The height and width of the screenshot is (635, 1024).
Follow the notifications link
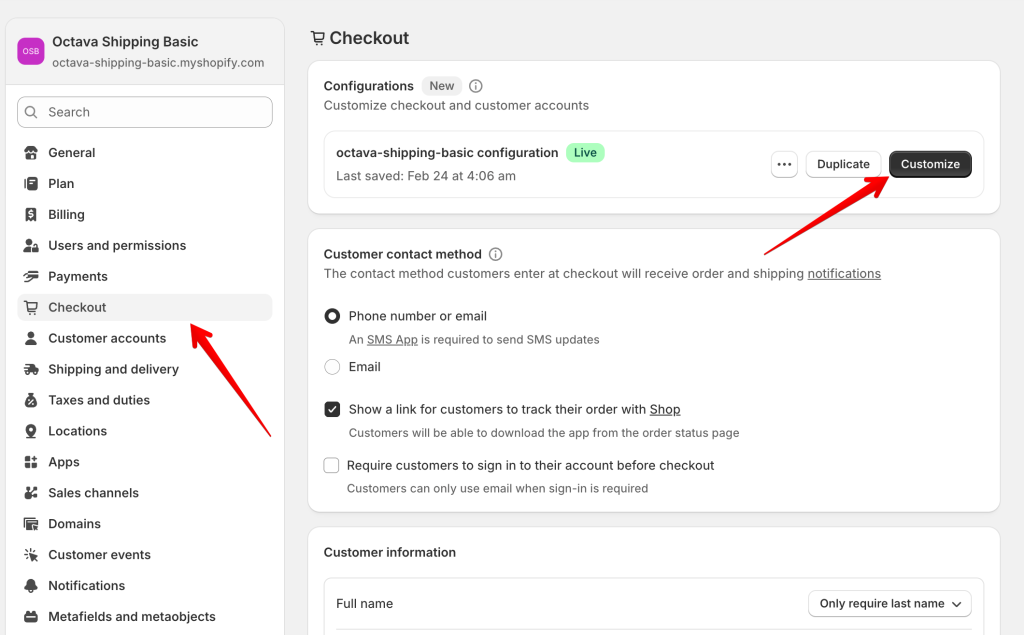(x=844, y=274)
